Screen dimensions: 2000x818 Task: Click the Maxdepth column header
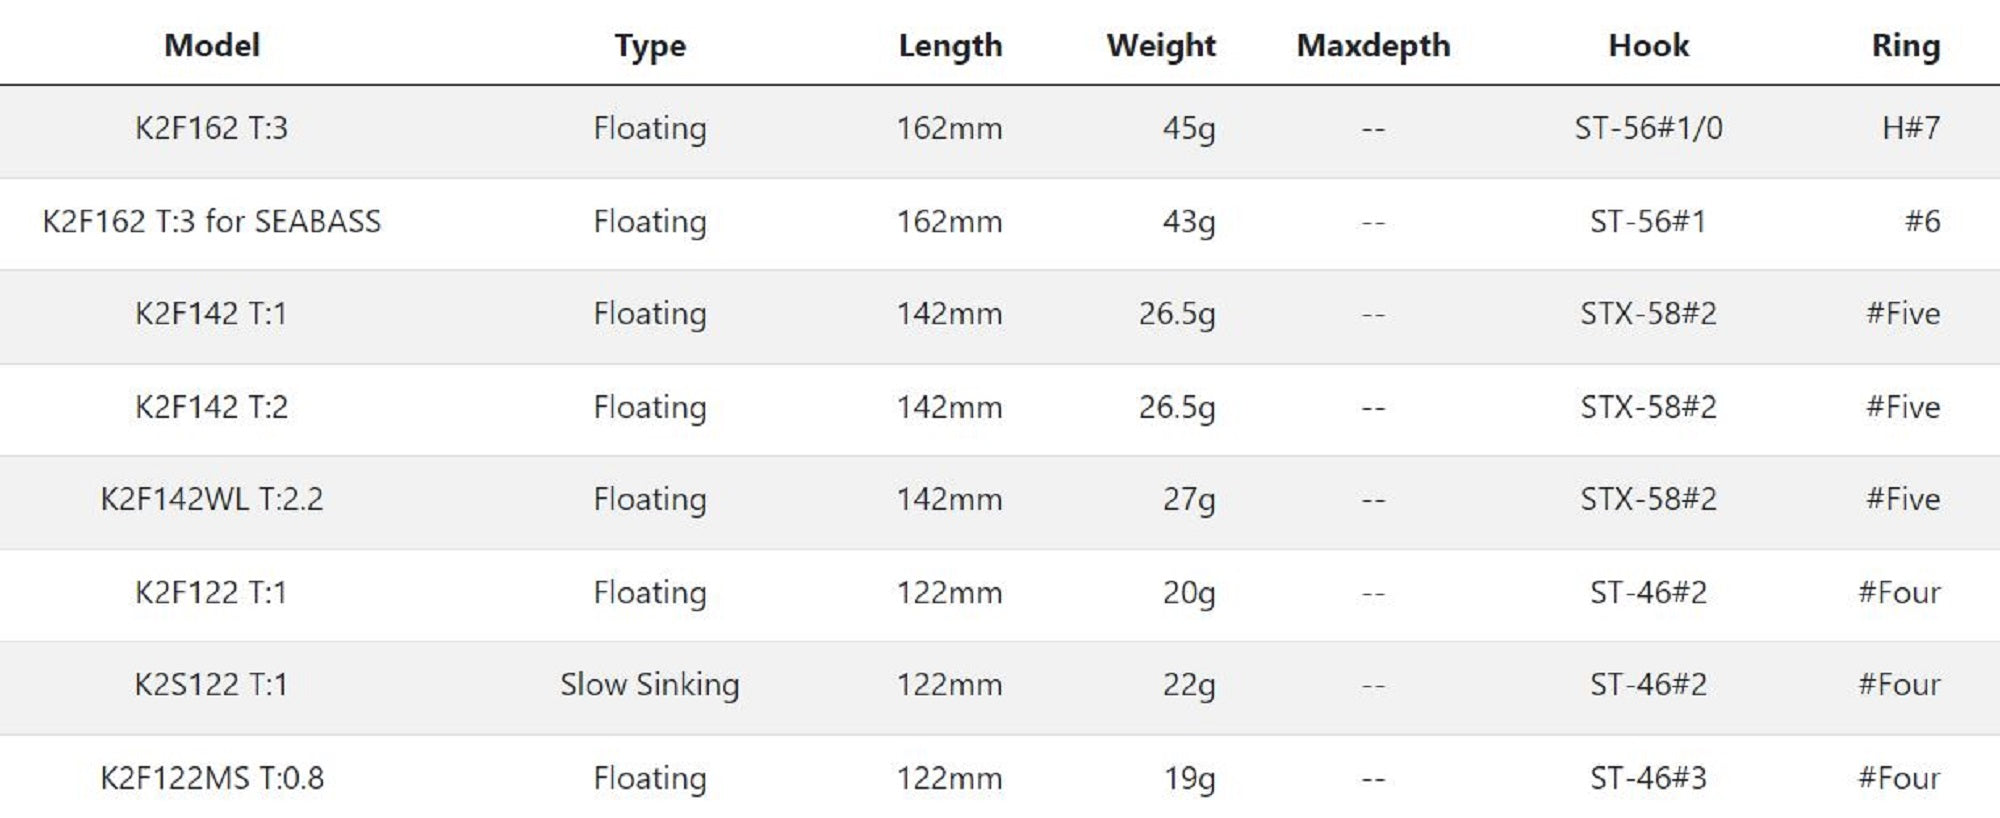click(x=1373, y=45)
